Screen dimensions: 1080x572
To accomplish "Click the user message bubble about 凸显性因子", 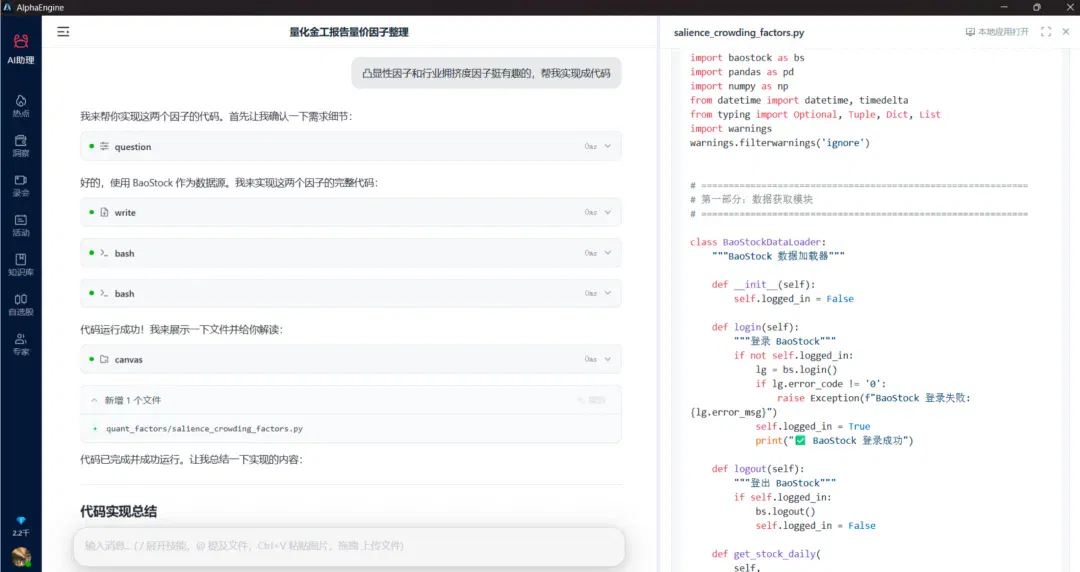I will click(486, 73).
